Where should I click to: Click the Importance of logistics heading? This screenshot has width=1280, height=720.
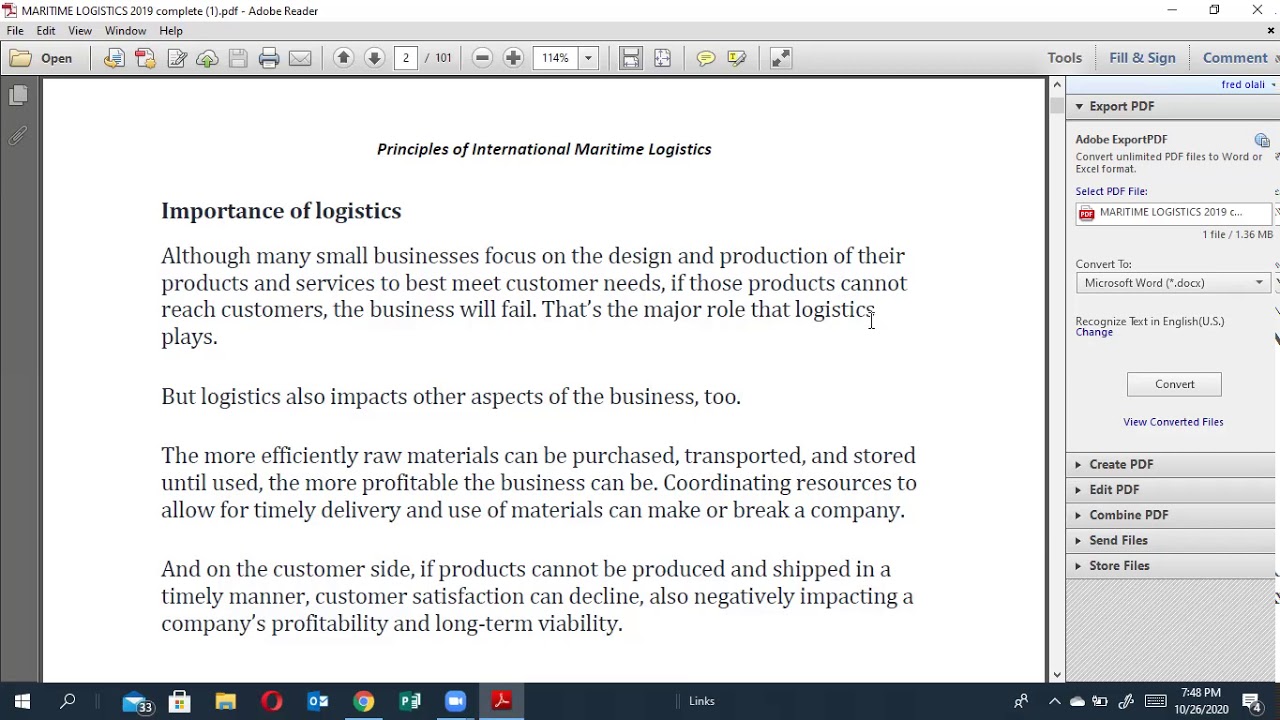point(281,211)
